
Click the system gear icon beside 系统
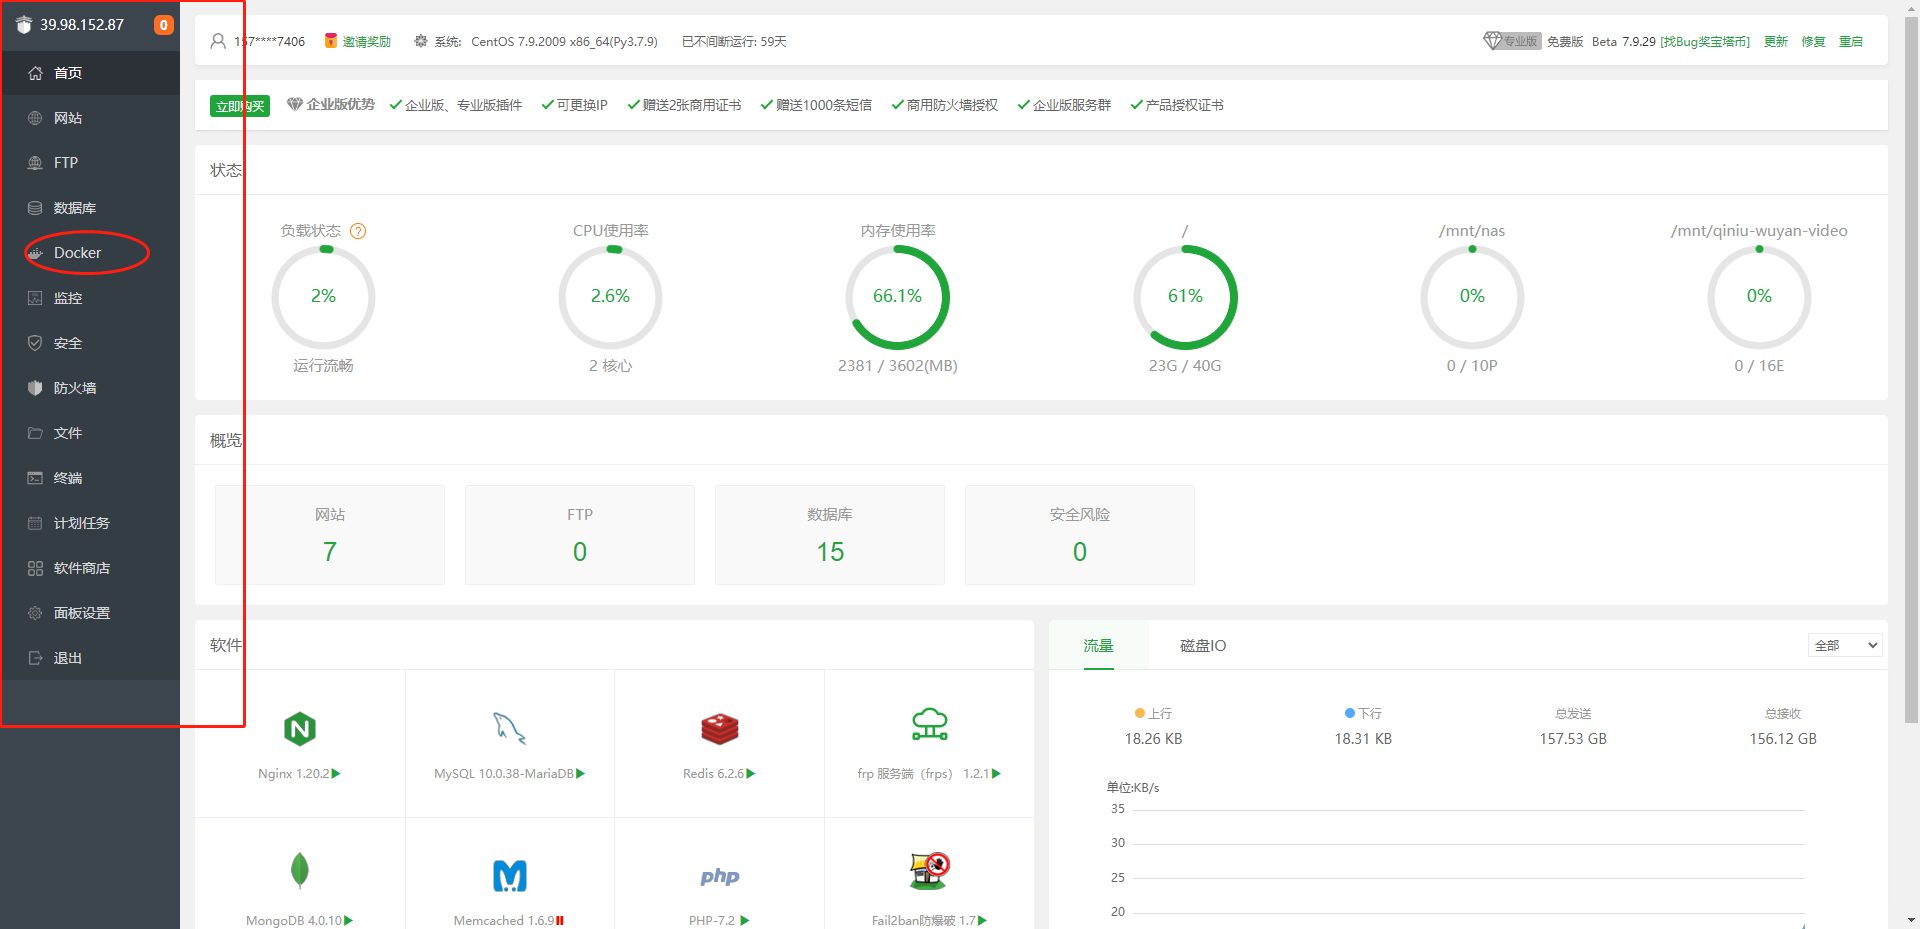point(421,41)
